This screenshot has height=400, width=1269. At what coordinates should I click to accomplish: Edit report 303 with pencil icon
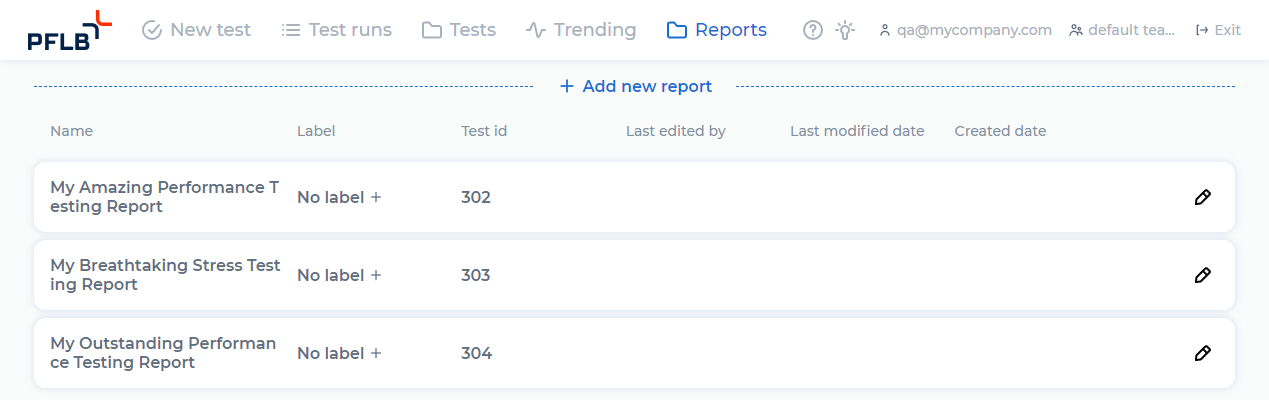tap(1202, 275)
